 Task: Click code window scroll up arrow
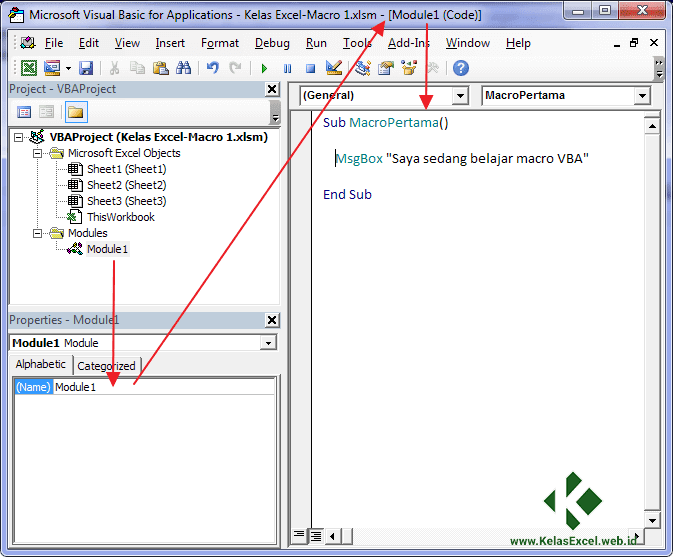pos(652,126)
